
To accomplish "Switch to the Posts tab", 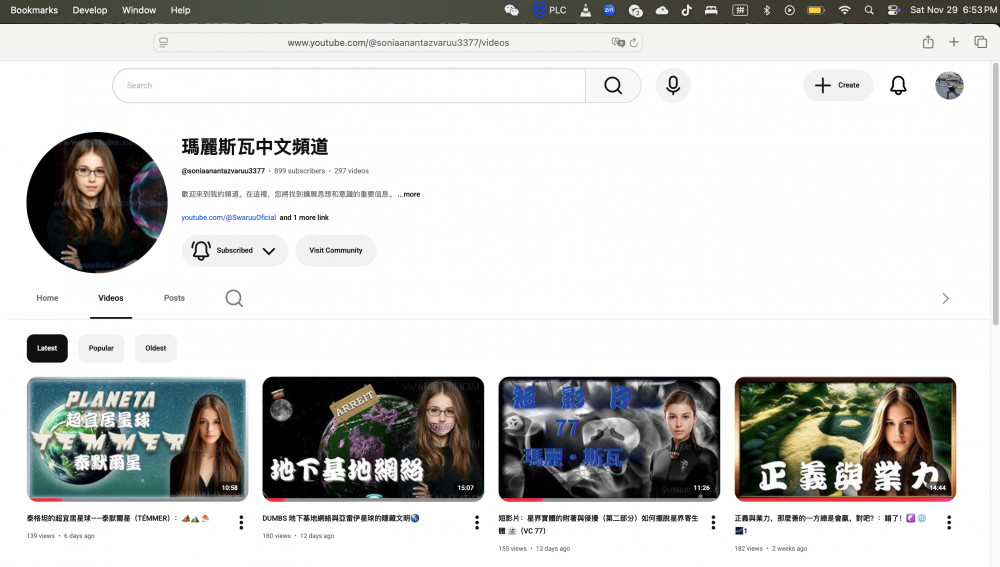I will [x=174, y=298].
